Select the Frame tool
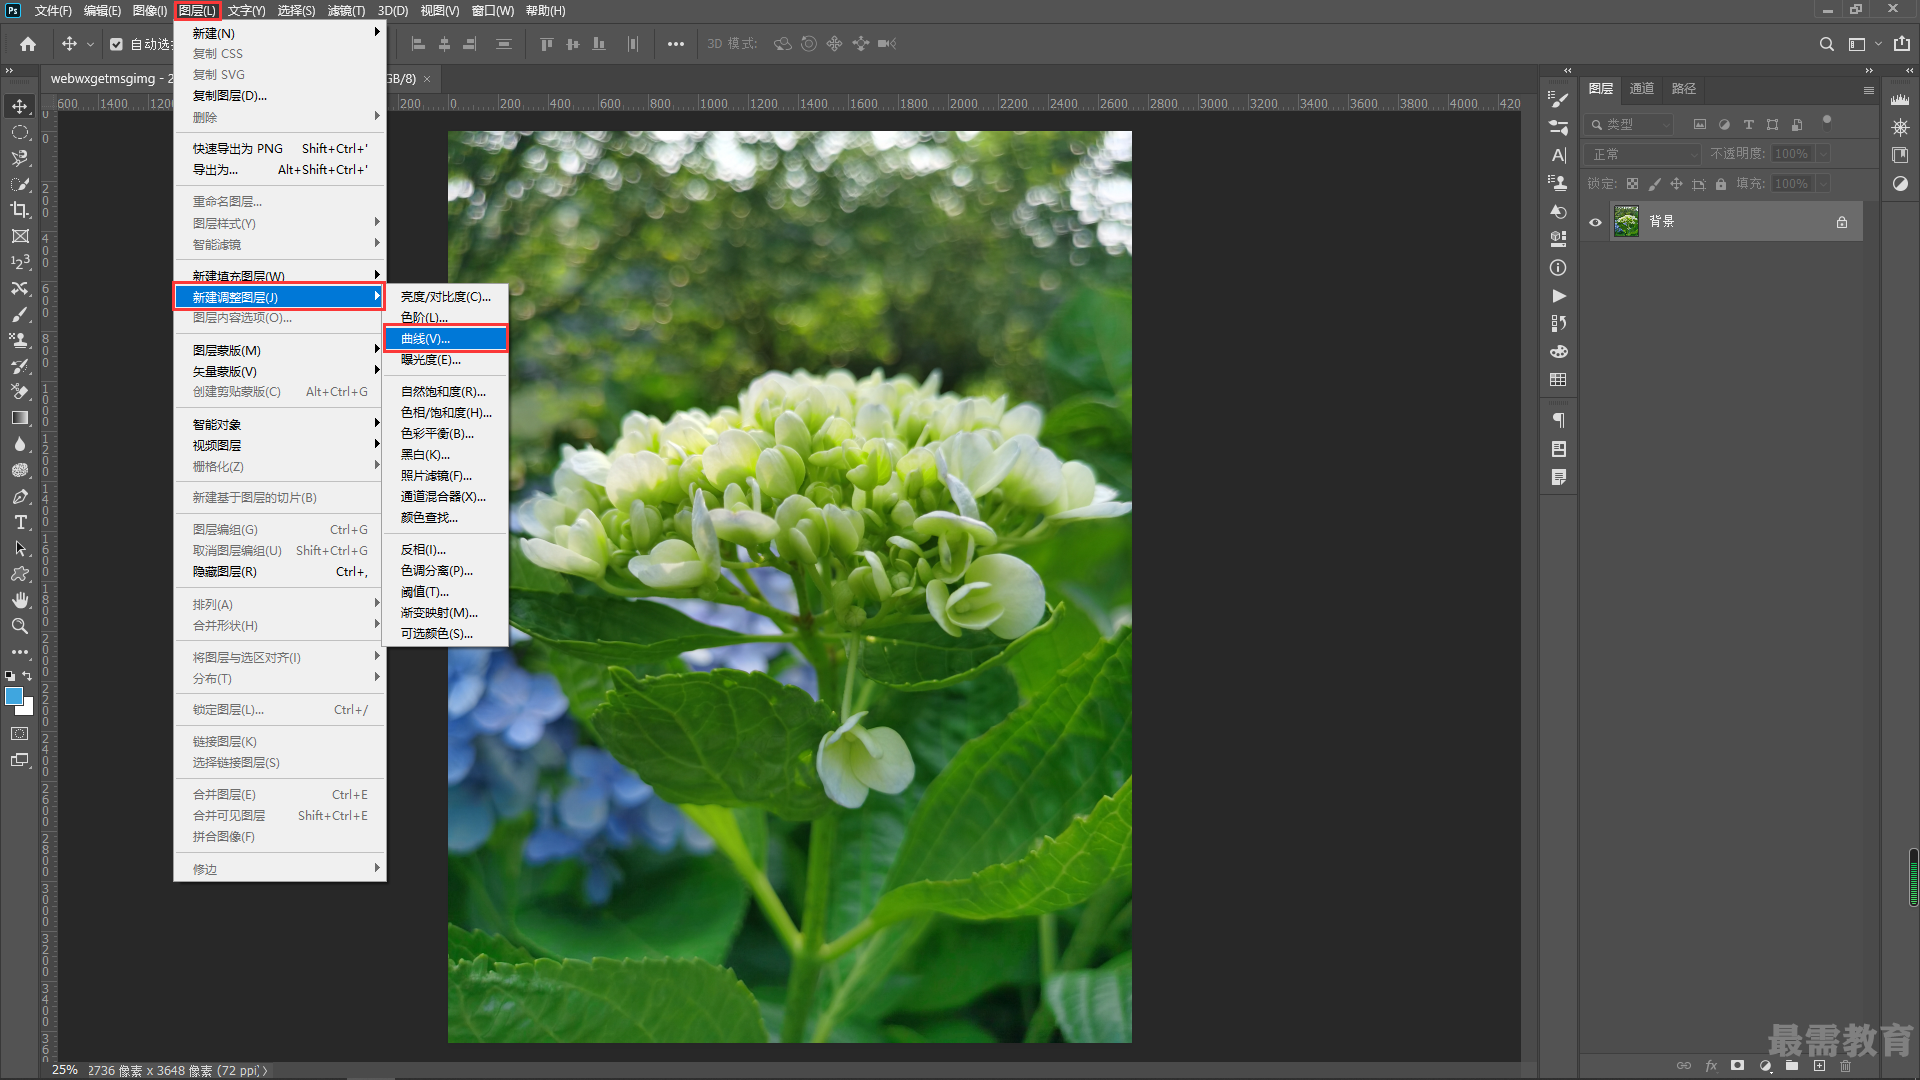Image resolution: width=1920 pixels, height=1080 pixels. (x=20, y=236)
